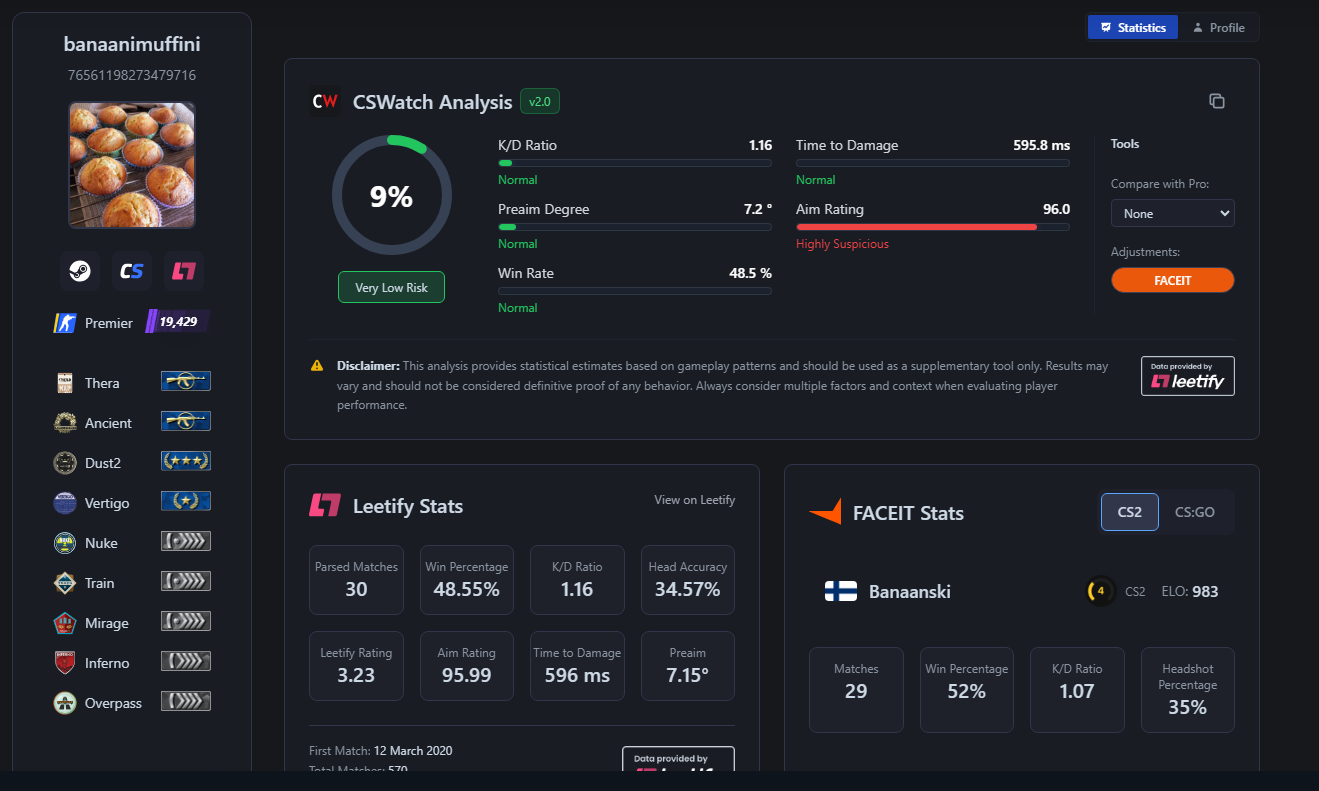This screenshot has width=1319, height=791.
Task: Click the CSWatch CW logo
Action: point(324,102)
